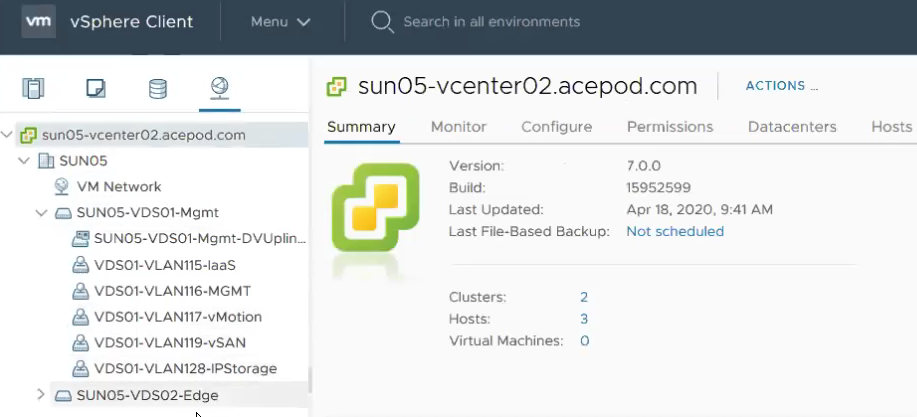Click the DVUplinks port group icon
Image resolution: width=917 pixels, height=417 pixels.
[x=80, y=239]
